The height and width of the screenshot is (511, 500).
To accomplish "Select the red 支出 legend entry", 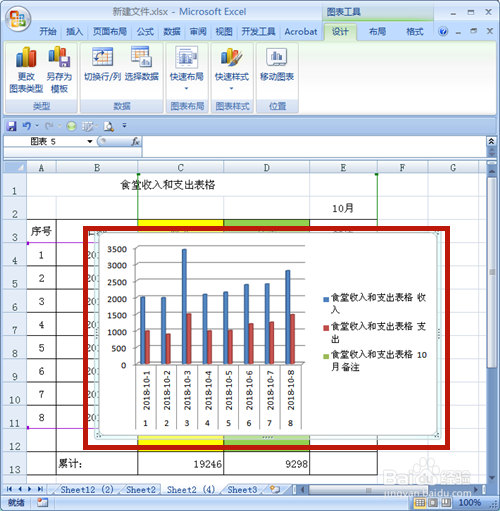I will pyautogui.click(x=375, y=332).
